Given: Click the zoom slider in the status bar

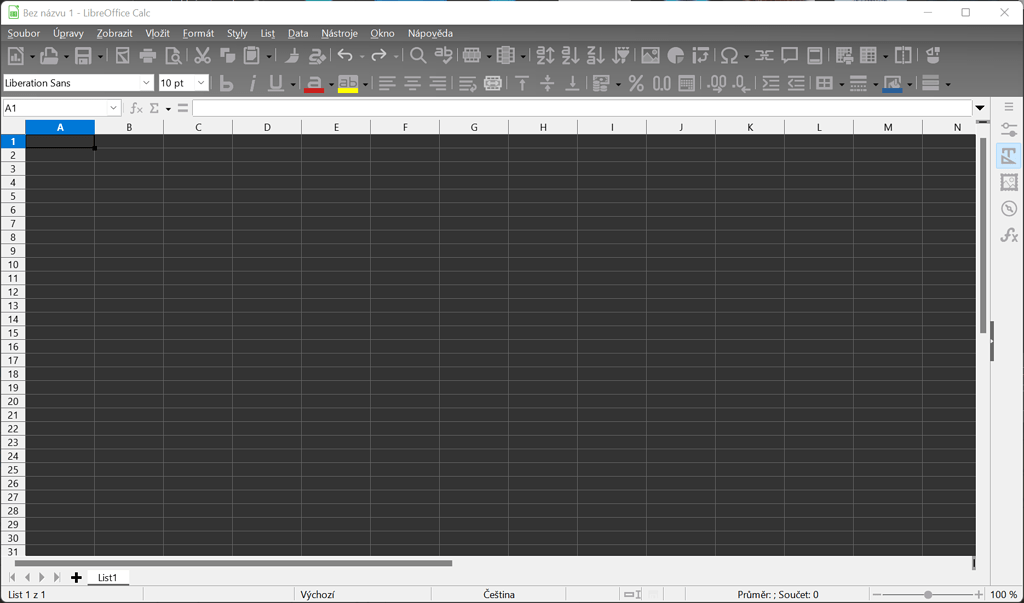Looking at the screenshot, I should click(x=927, y=593).
